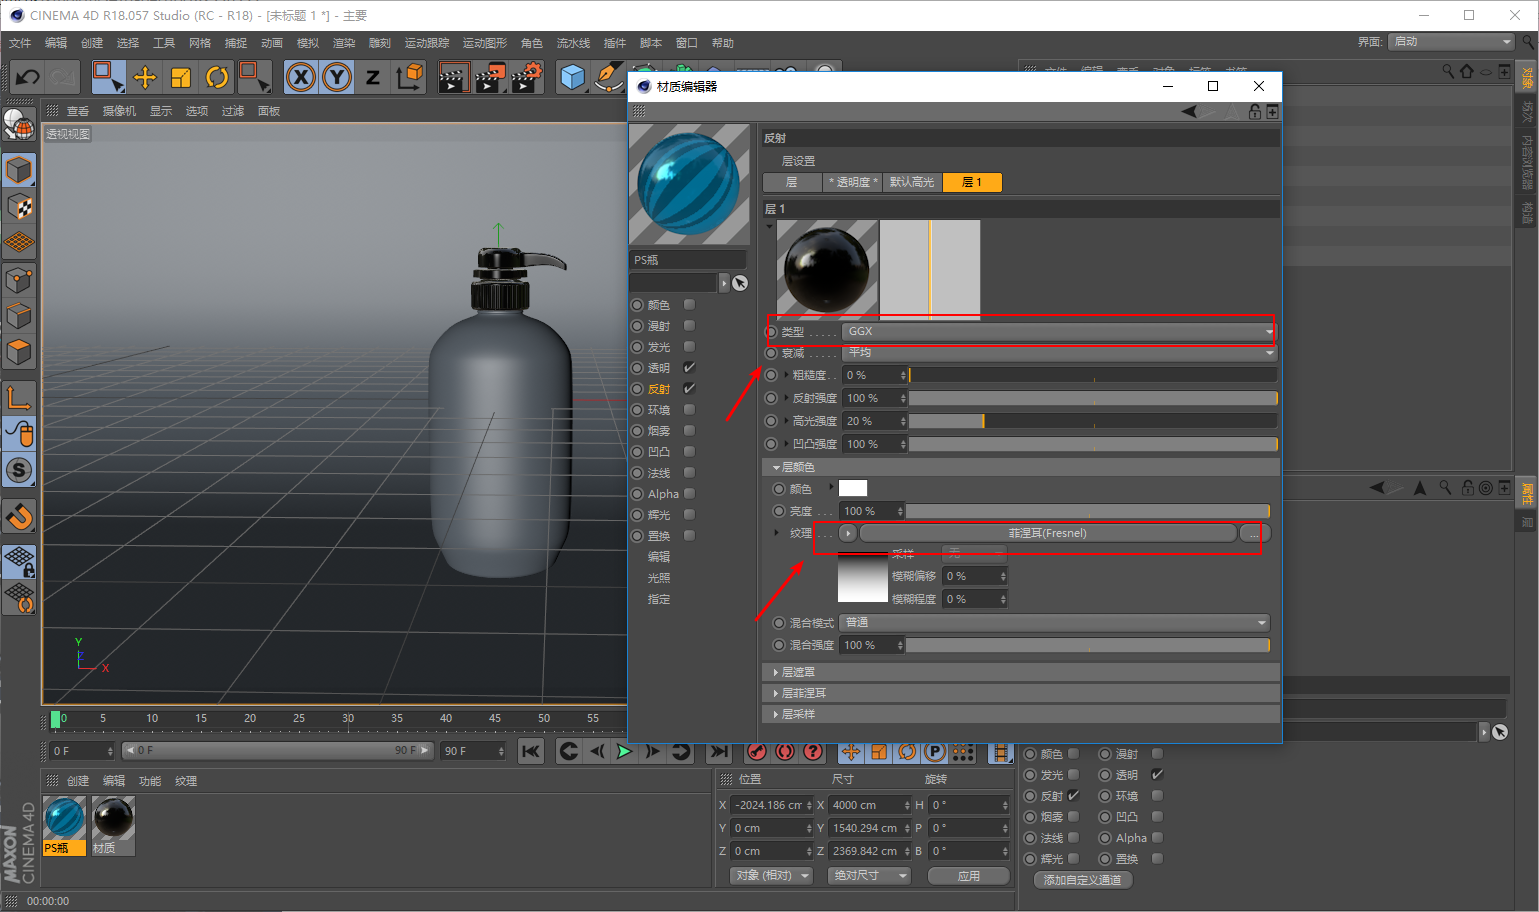Enable the 颜色 channel checkbox in Material Editor
Image resolution: width=1539 pixels, height=912 pixels.
(x=689, y=305)
